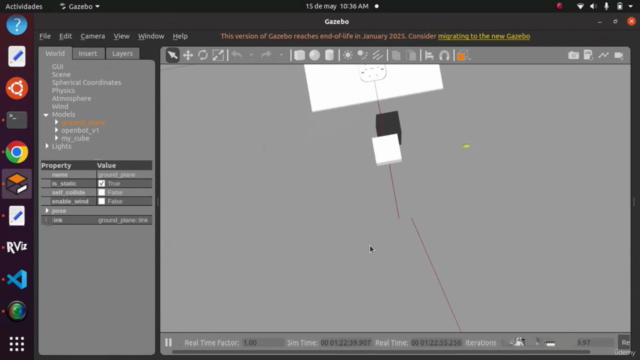
Task: Select Physics in the world tree
Action: (63, 91)
